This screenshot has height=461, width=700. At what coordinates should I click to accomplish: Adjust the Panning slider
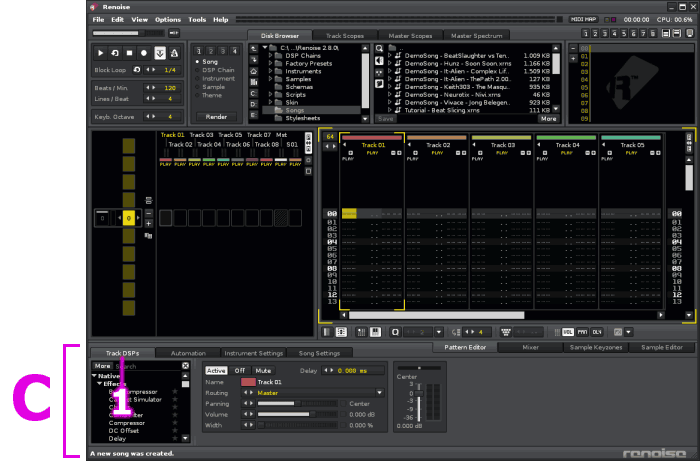[297, 403]
